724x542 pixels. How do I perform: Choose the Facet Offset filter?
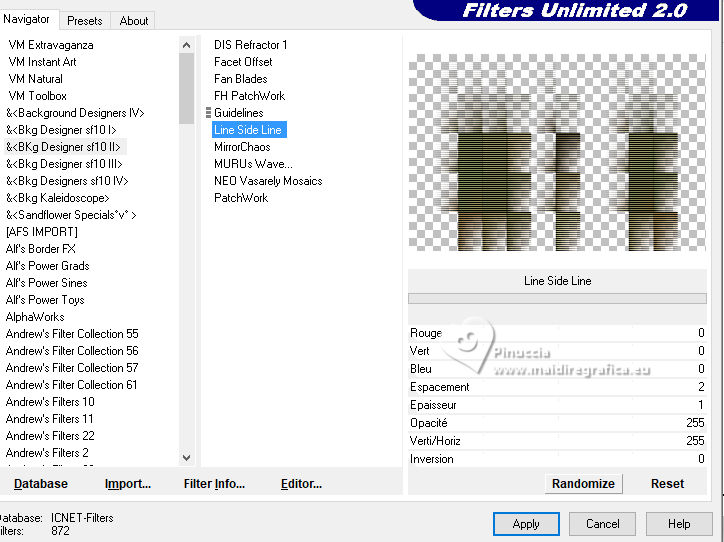243,62
